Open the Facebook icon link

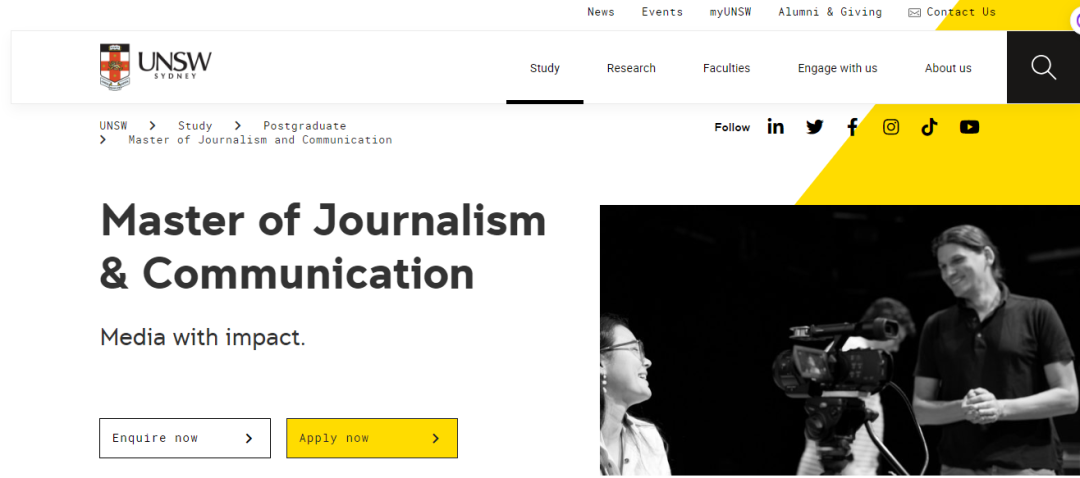click(852, 127)
